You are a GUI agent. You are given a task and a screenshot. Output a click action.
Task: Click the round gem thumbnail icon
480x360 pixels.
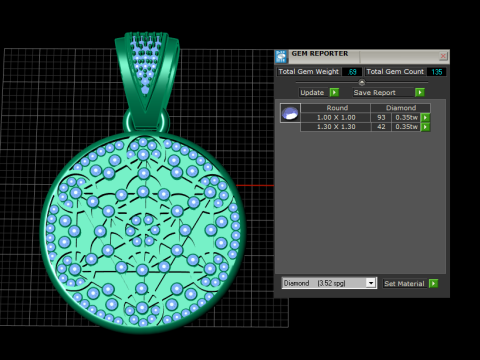coord(290,113)
